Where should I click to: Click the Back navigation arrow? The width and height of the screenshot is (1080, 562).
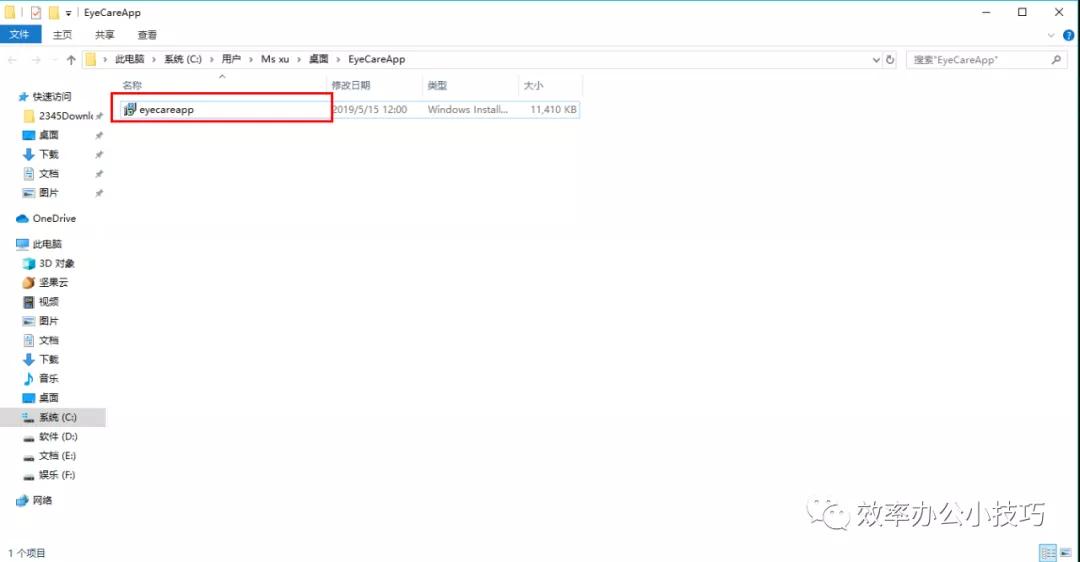[x=12, y=60]
